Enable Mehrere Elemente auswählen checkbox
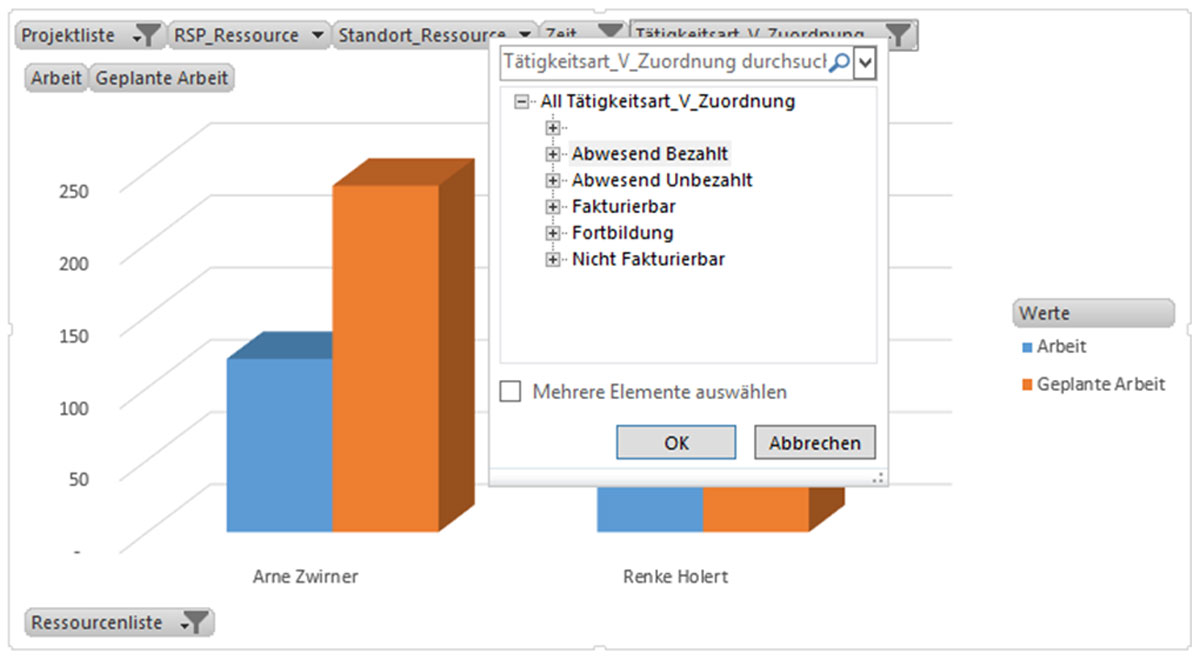This screenshot has height=659, width=1200. pos(511,392)
